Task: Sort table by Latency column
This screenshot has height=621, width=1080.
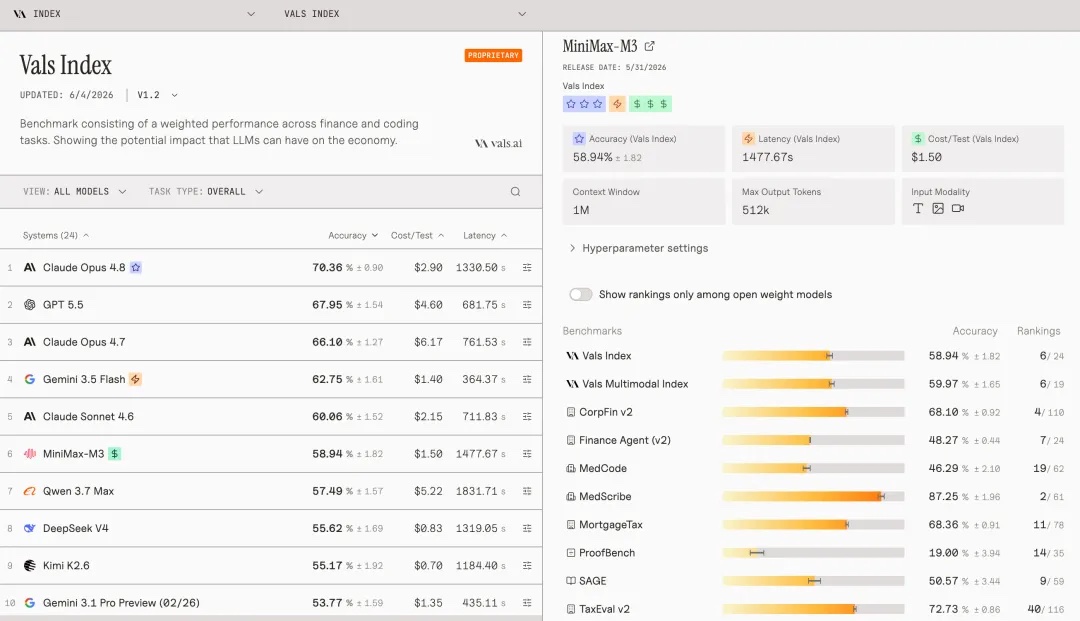Action: point(485,235)
